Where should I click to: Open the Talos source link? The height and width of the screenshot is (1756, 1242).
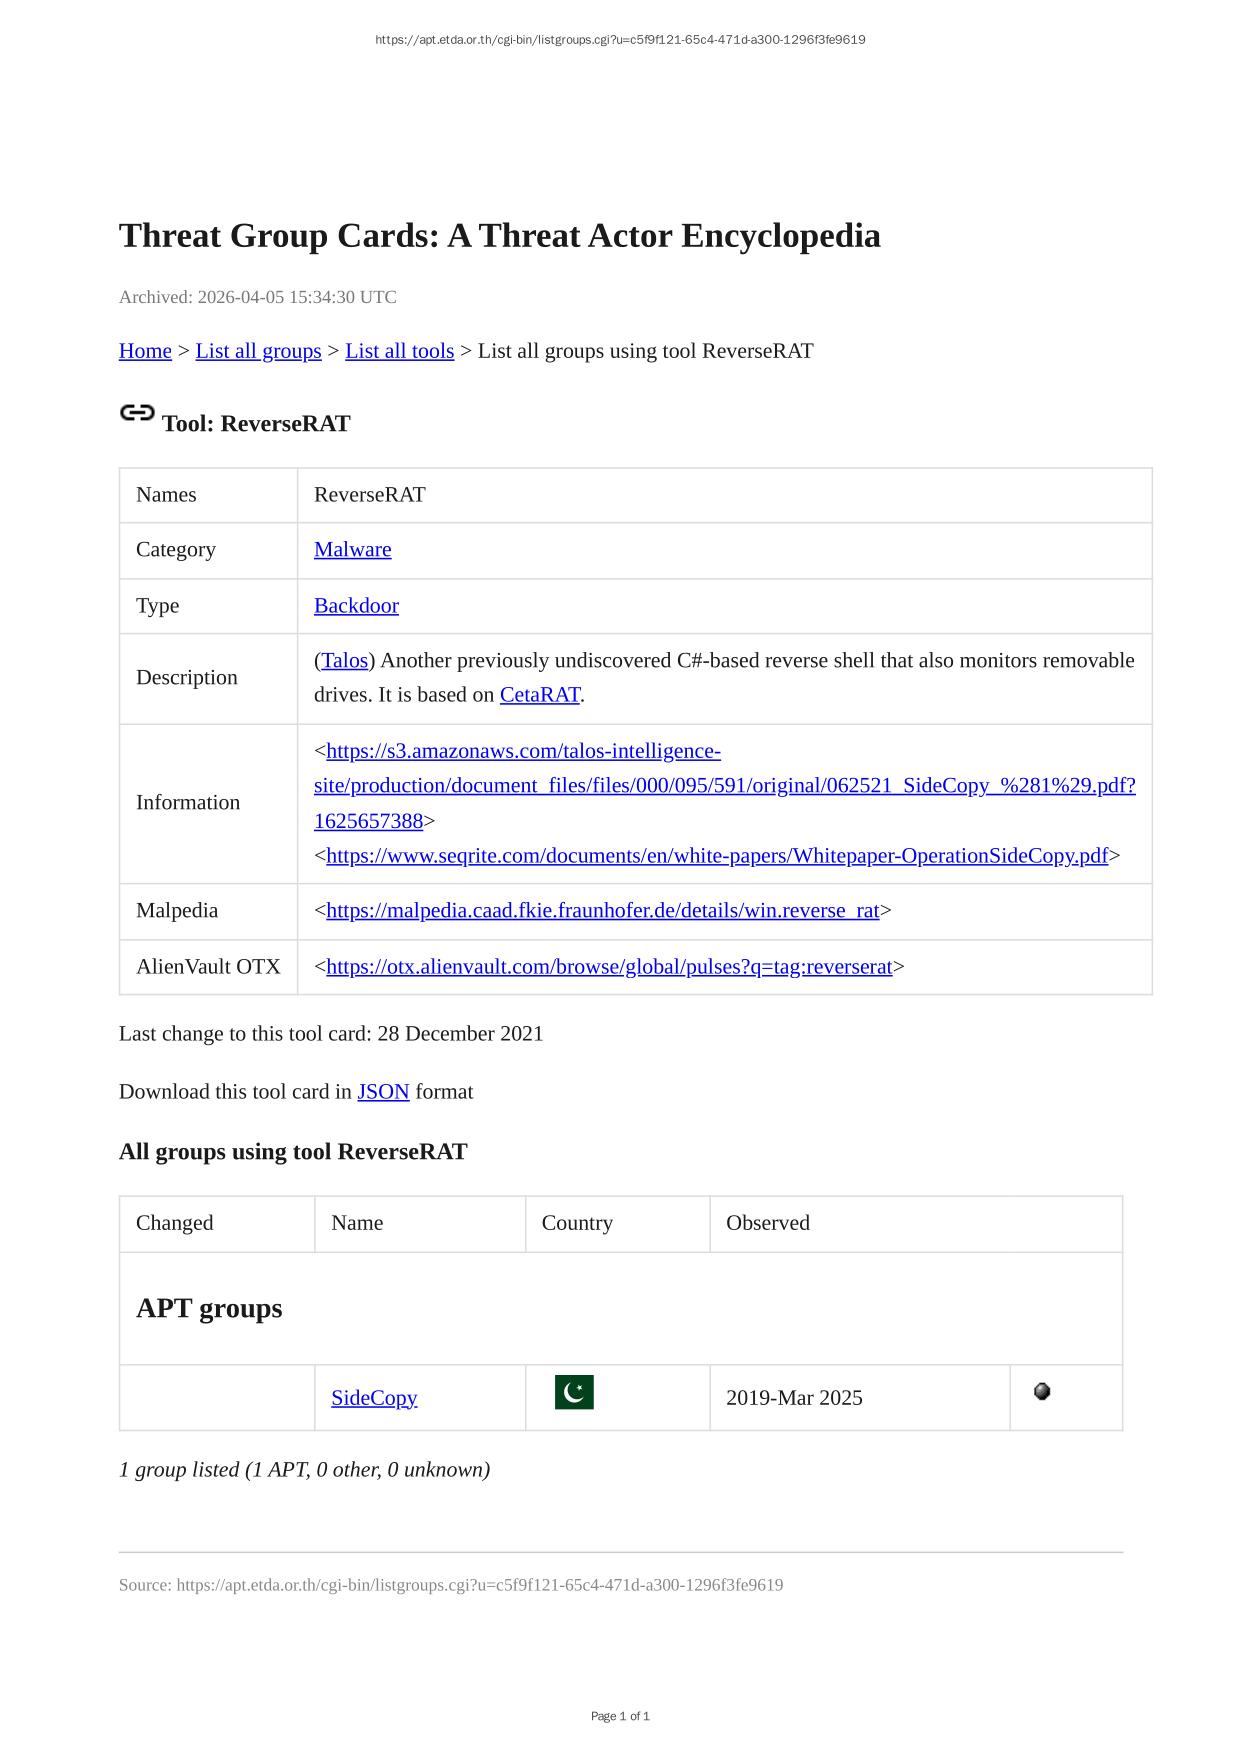[x=345, y=661]
